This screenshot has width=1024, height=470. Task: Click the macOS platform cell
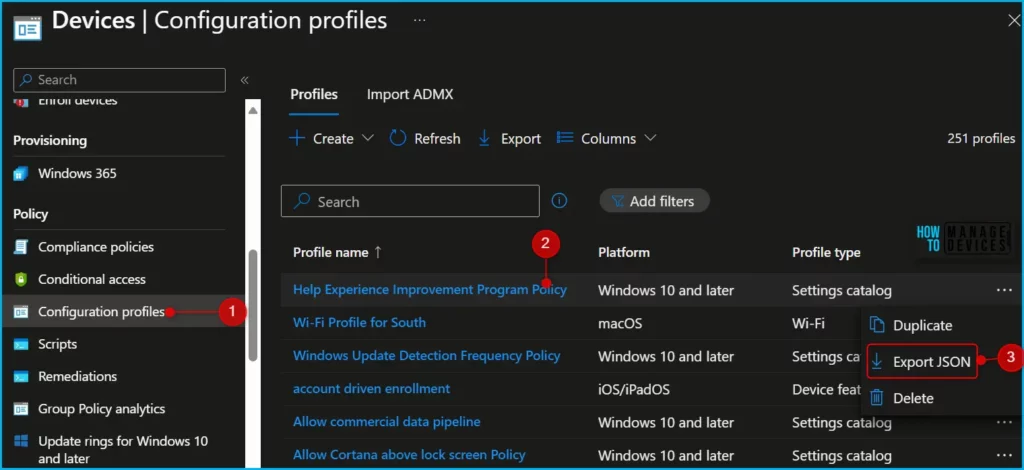(620, 323)
